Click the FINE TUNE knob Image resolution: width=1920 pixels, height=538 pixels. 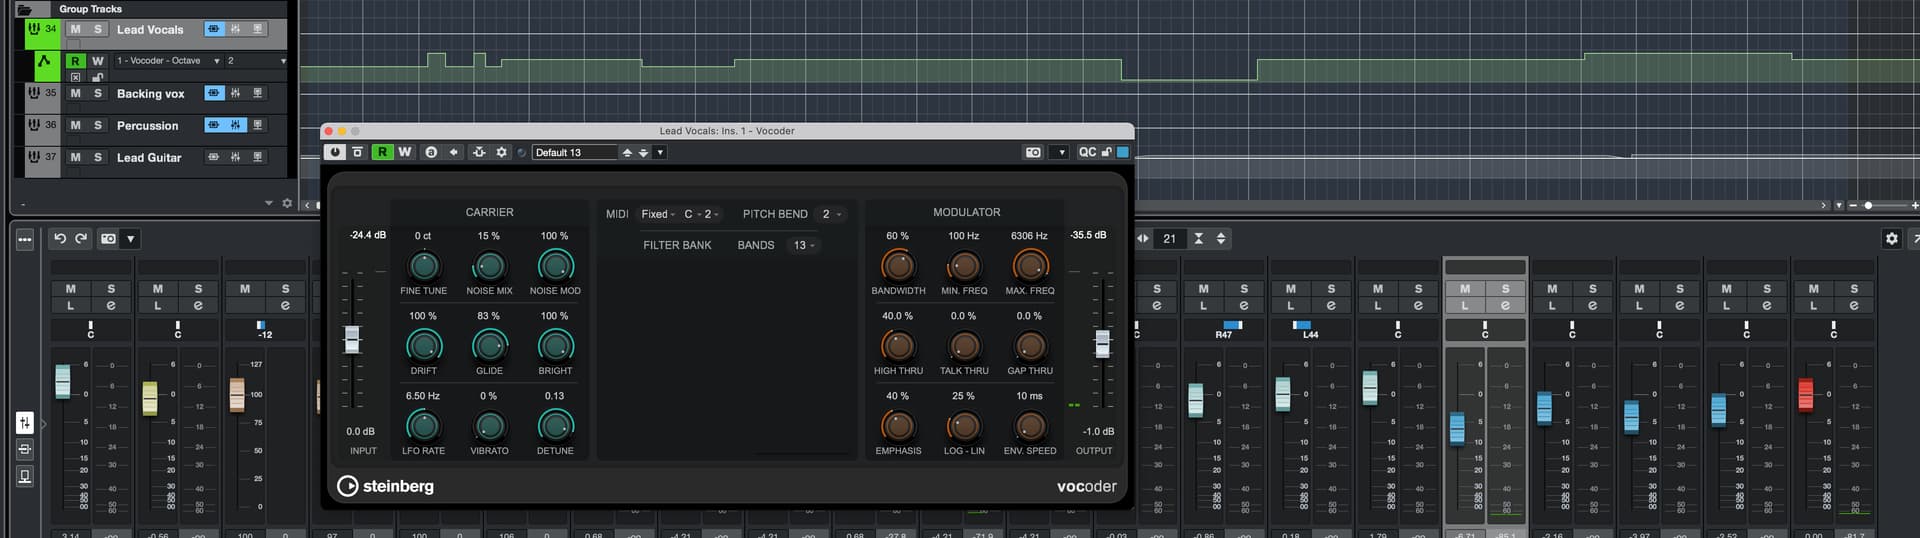[x=424, y=266]
